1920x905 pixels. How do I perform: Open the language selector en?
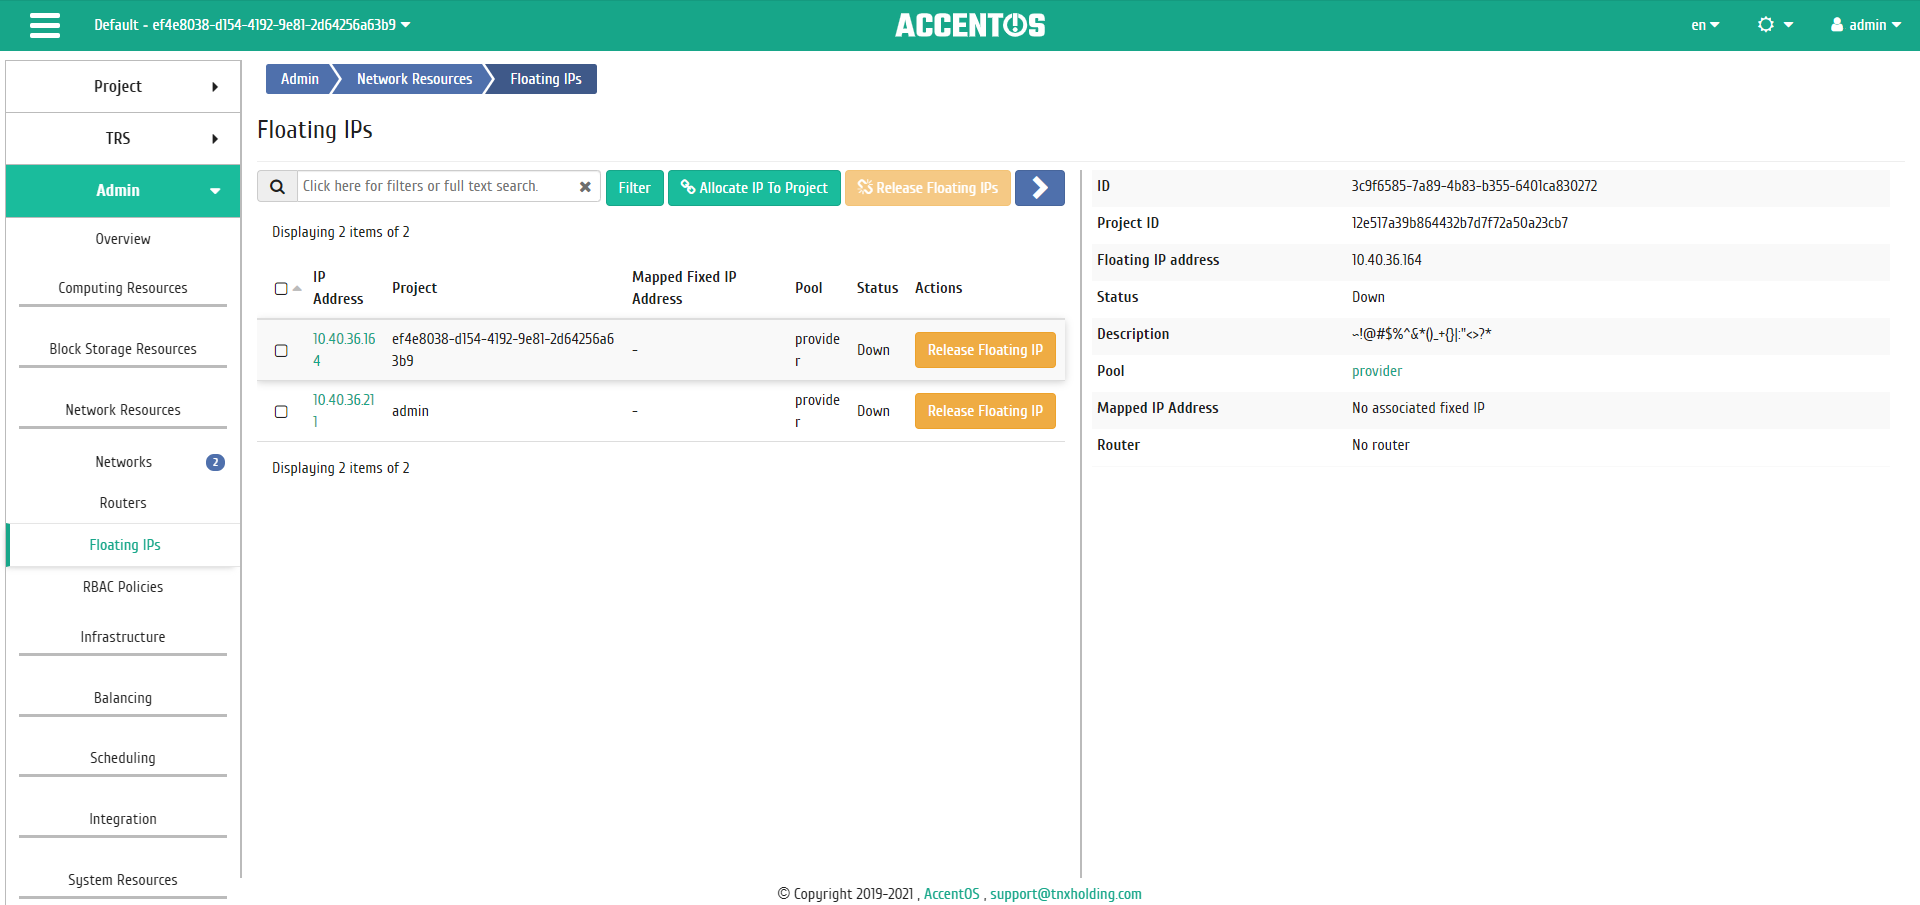[1705, 25]
